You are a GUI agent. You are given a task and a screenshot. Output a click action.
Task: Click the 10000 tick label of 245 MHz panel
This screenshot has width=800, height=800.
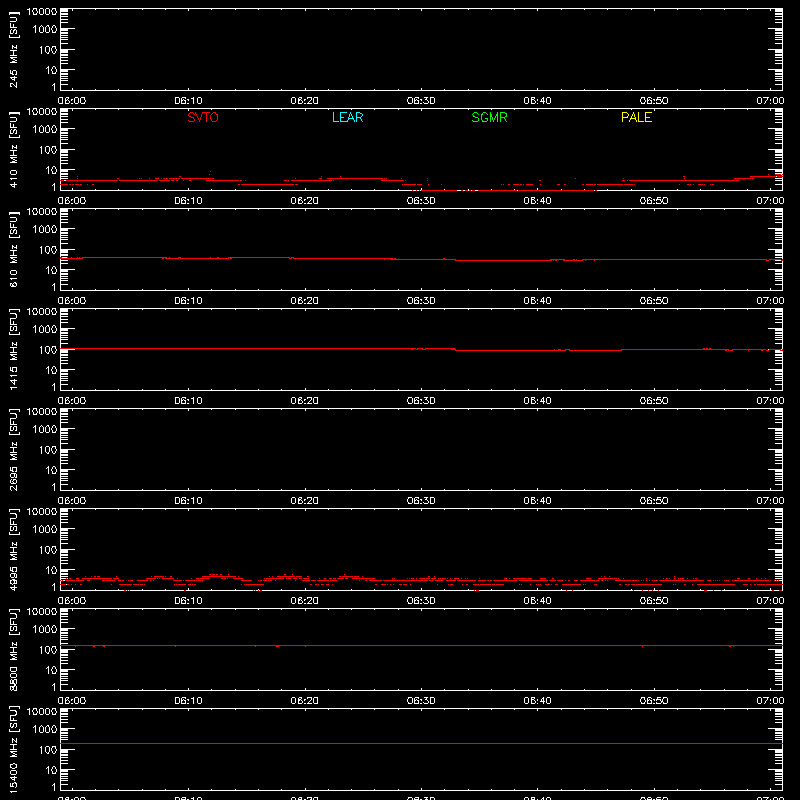coord(42,12)
